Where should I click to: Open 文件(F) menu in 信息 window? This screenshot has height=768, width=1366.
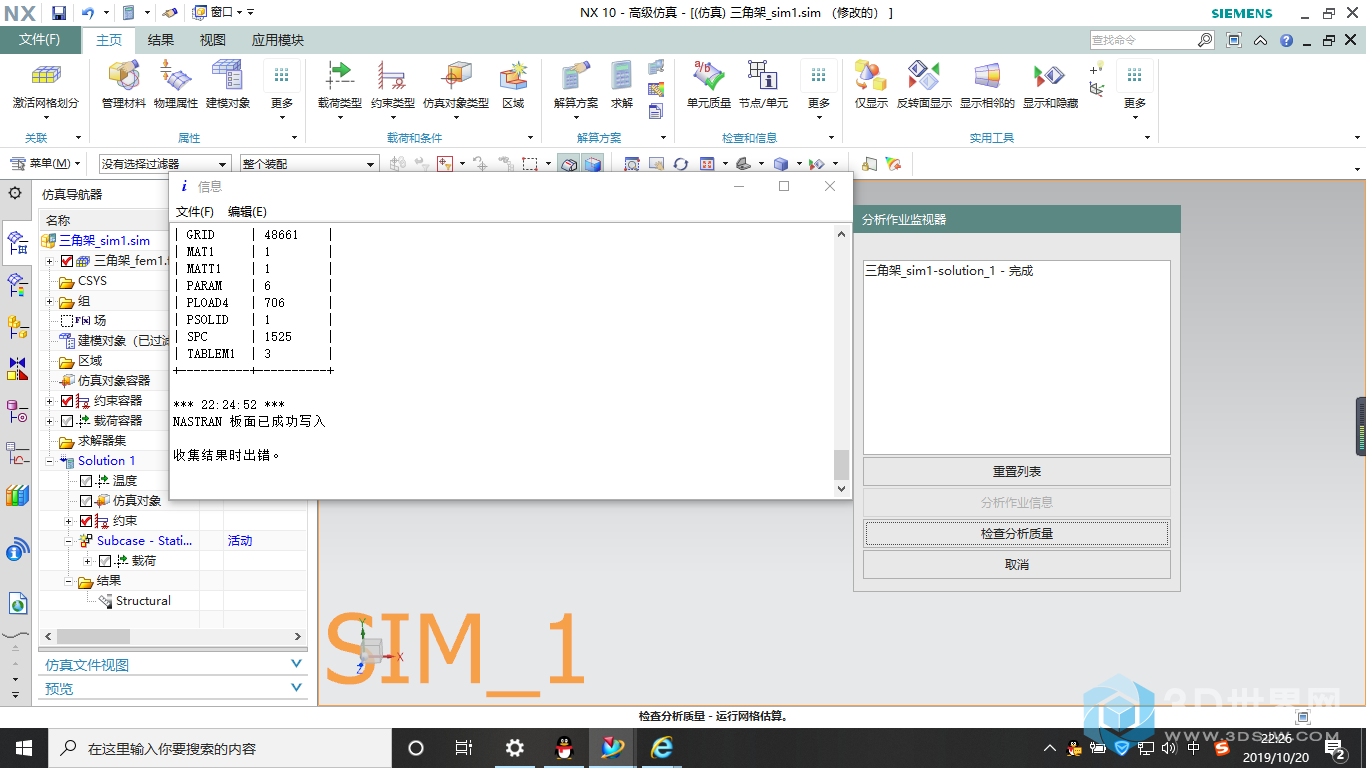coord(195,212)
